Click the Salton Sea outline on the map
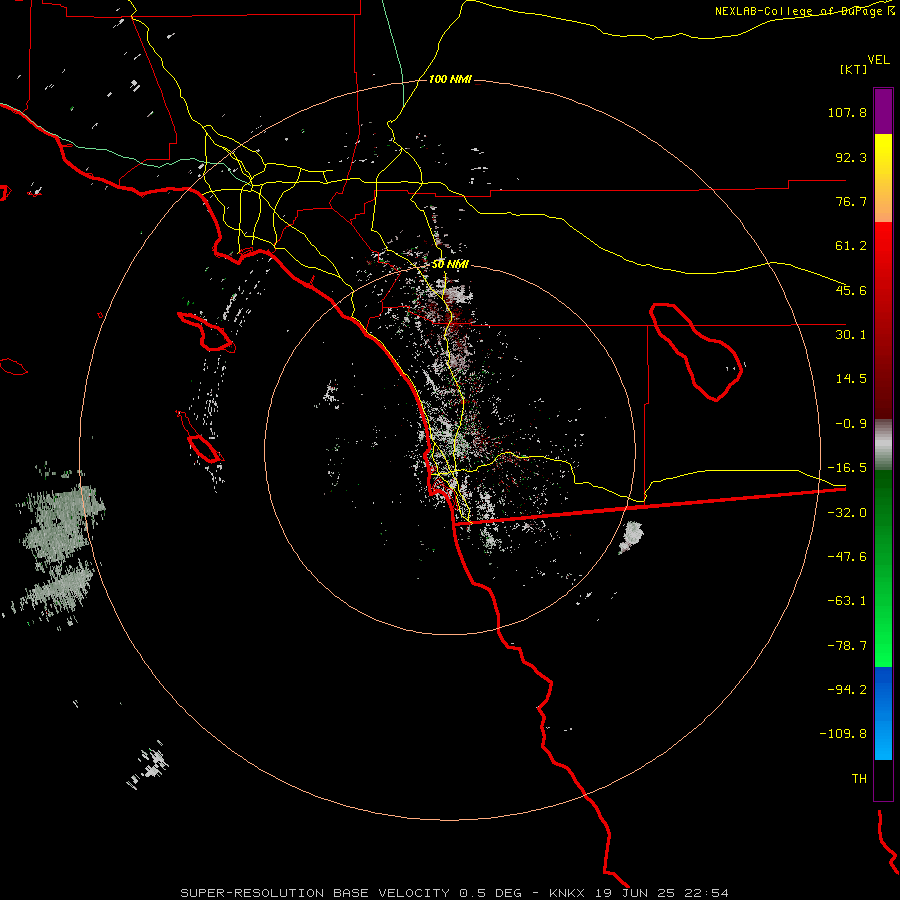Screen dimensions: 900x900 (x=696, y=352)
